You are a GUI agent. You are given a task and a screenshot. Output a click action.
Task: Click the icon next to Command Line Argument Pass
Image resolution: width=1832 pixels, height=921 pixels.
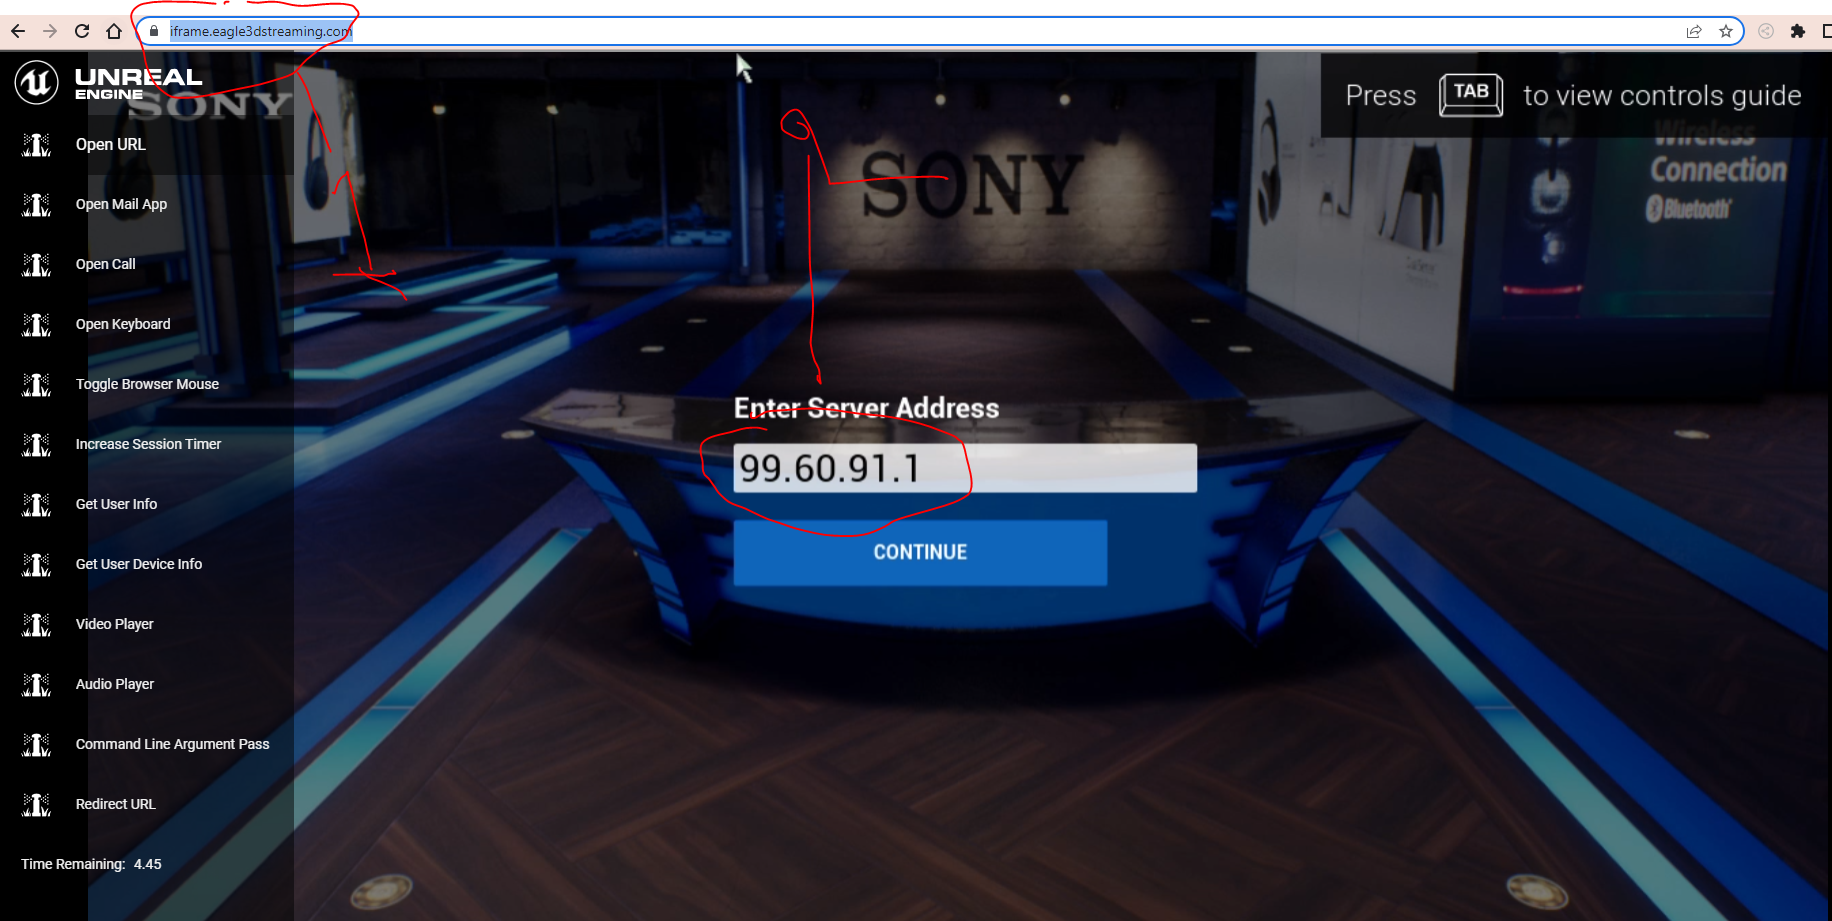[37, 745]
